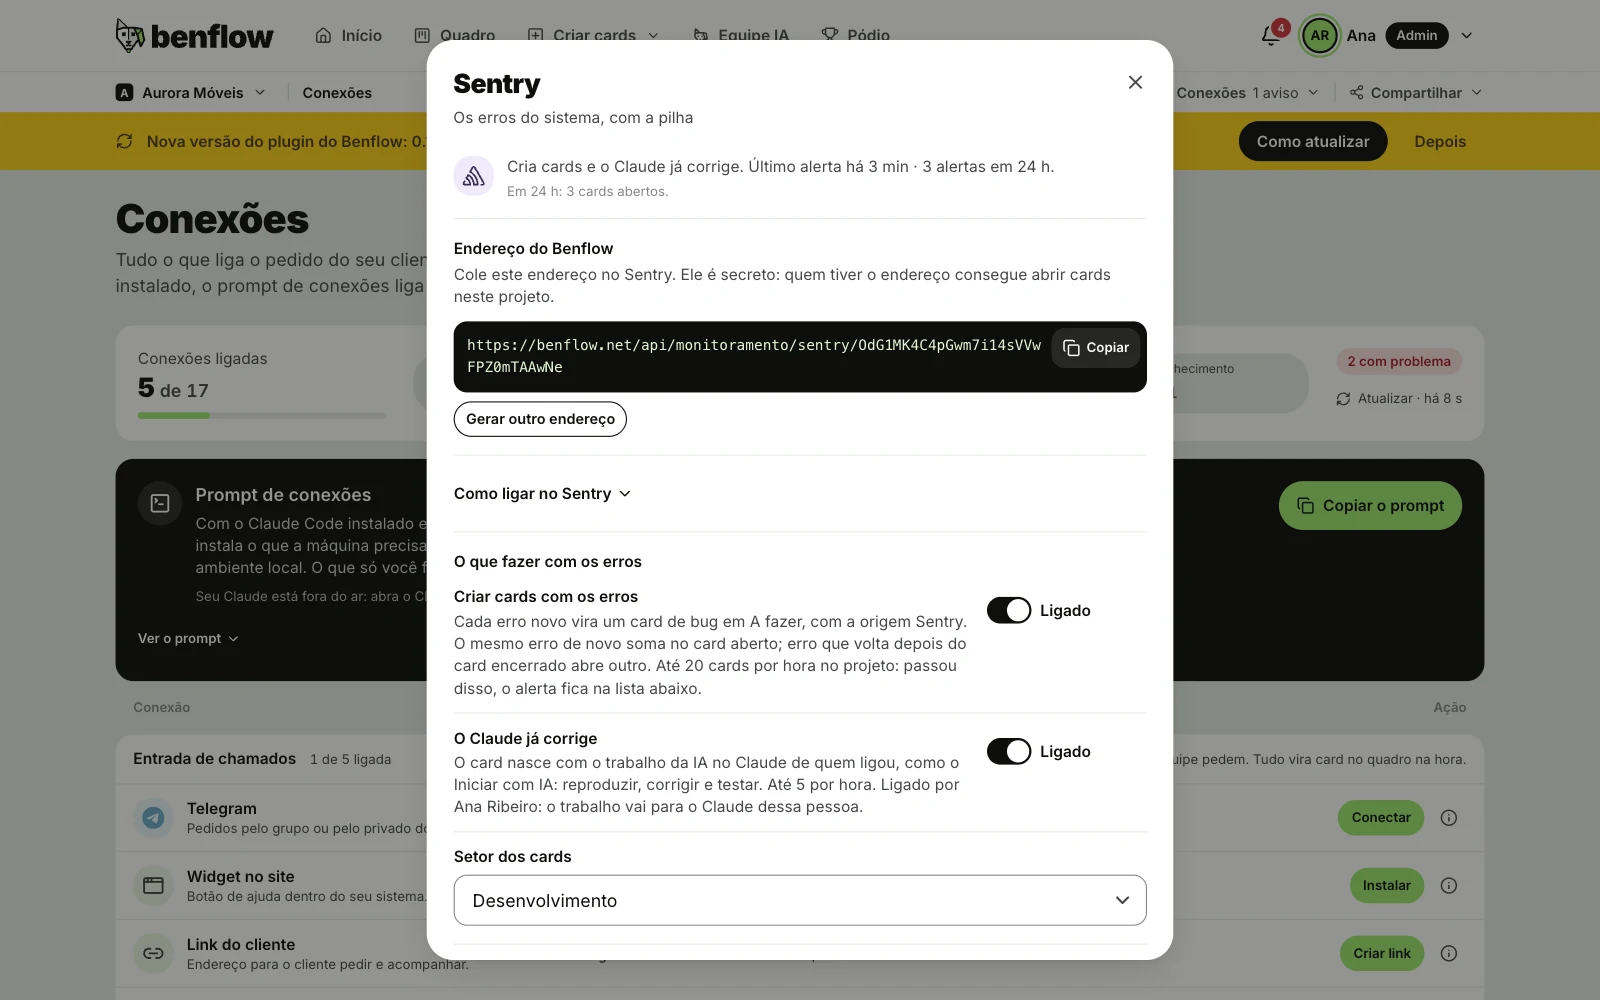Image resolution: width=1600 pixels, height=1000 pixels.
Task: Toggle Criar cards com os erros switch
Action: click(1009, 610)
